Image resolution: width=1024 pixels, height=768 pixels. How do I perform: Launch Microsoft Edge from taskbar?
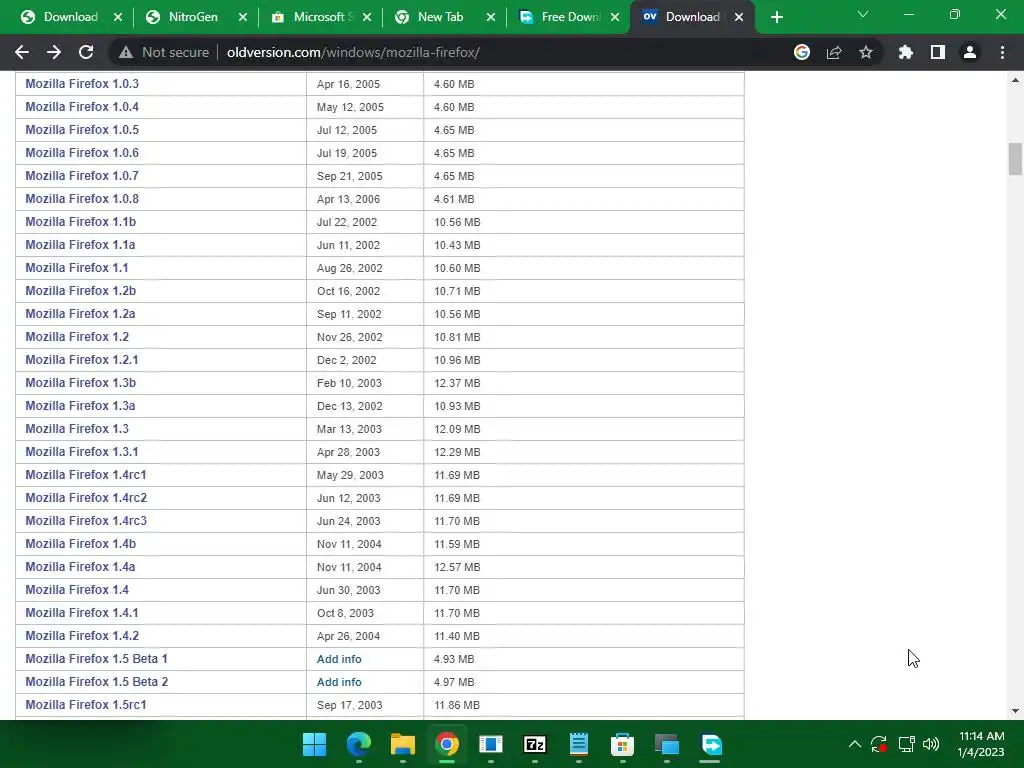359,744
